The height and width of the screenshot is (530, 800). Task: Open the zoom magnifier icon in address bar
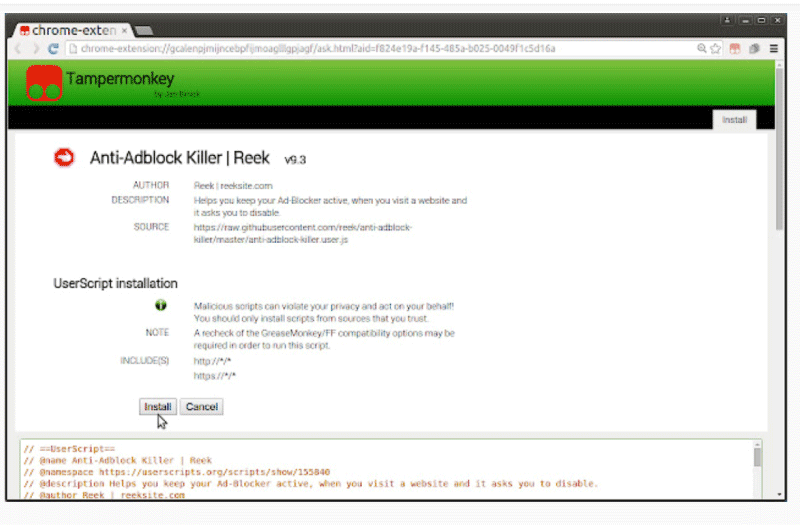tap(702, 48)
